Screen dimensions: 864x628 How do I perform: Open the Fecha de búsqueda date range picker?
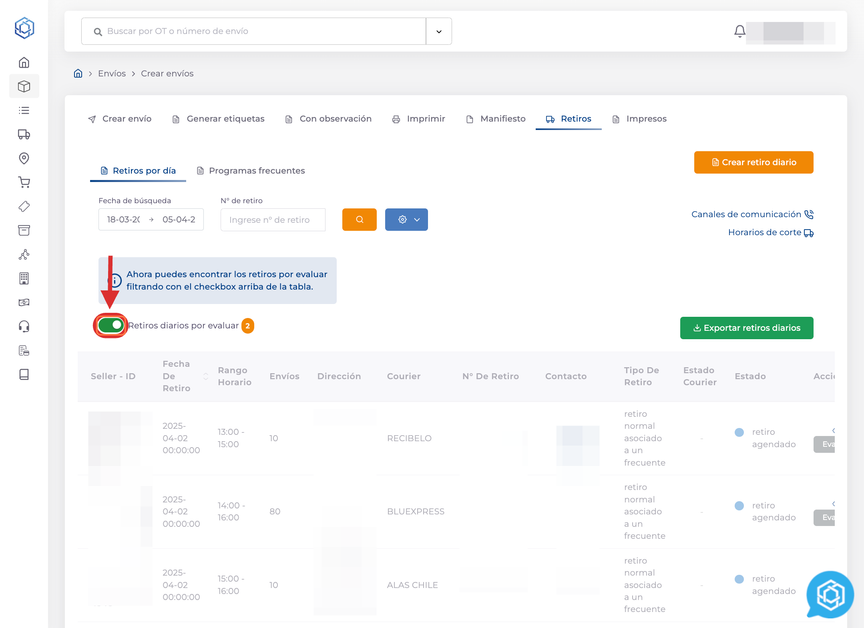coord(151,219)
